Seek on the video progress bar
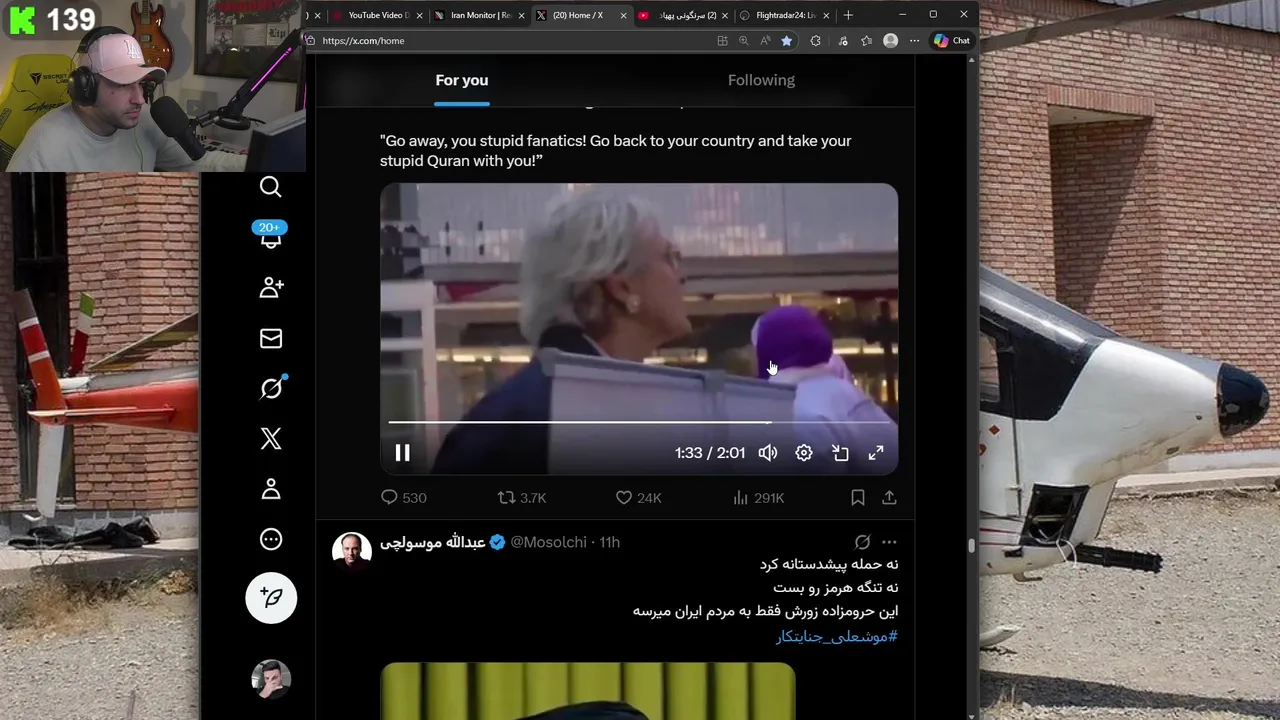The image size is (1280, 720). point(639,423)
